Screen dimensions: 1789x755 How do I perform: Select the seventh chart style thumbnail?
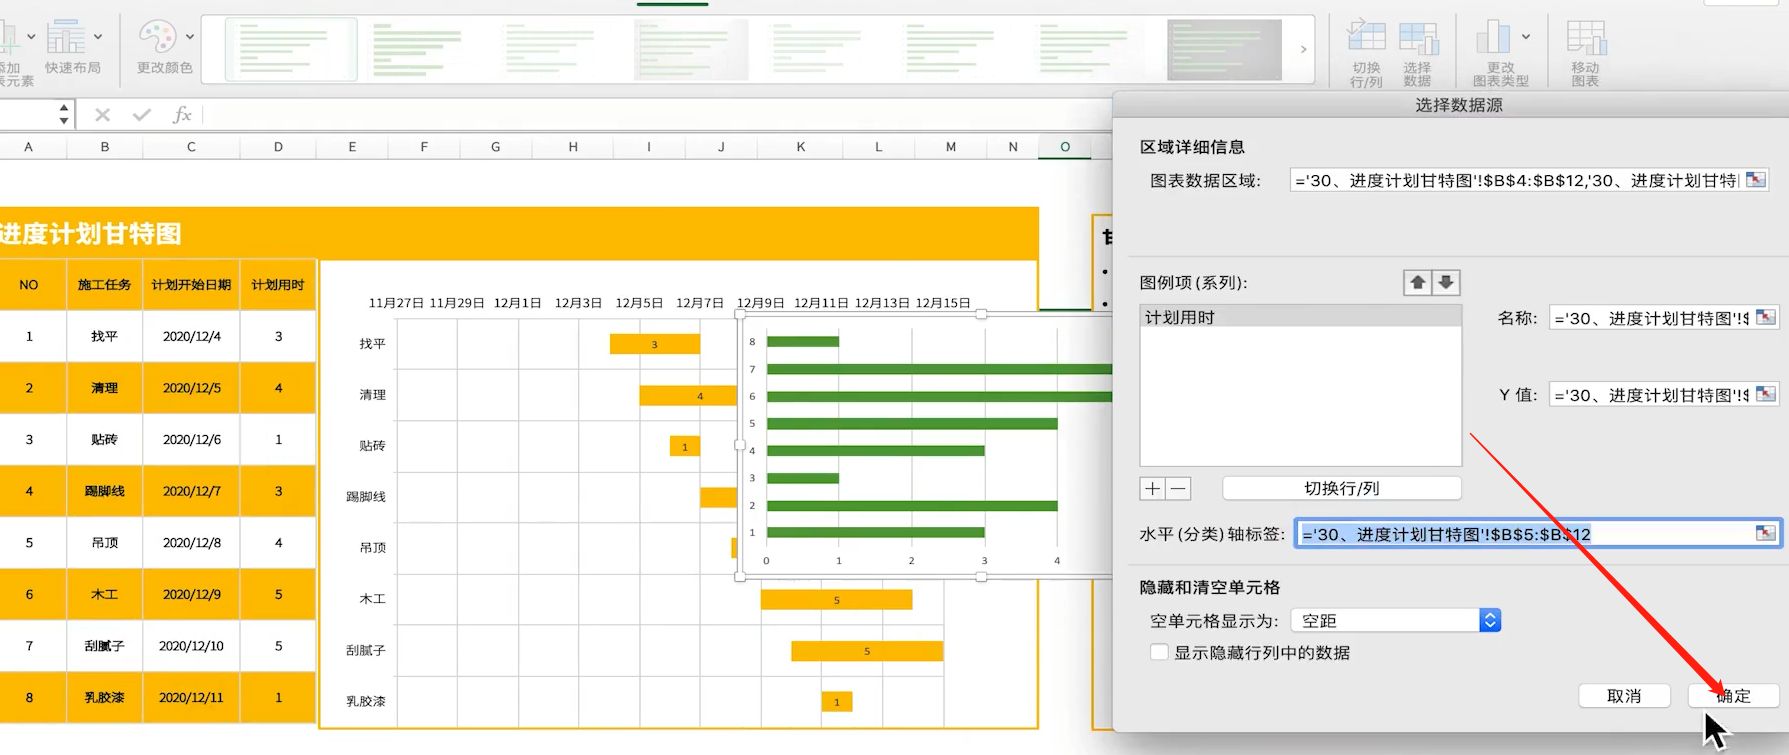click(x=1083, y=49)
